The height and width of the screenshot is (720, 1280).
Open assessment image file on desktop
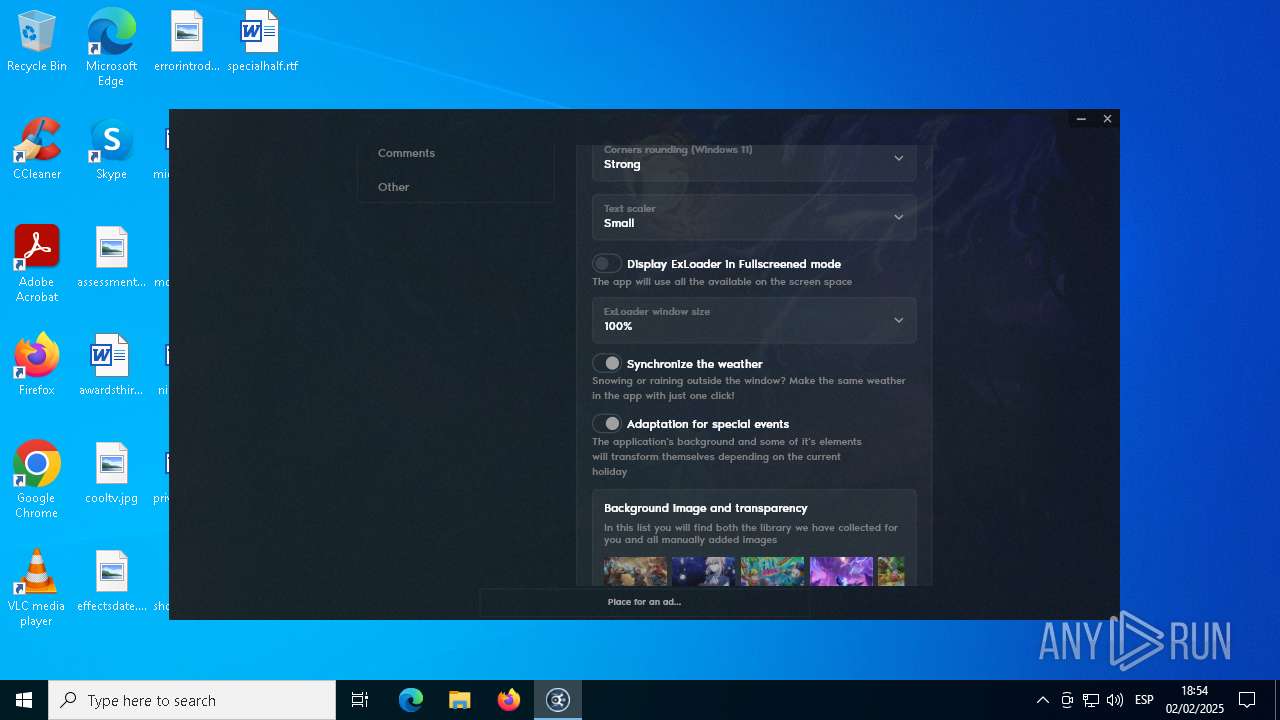tap(111, 258)
